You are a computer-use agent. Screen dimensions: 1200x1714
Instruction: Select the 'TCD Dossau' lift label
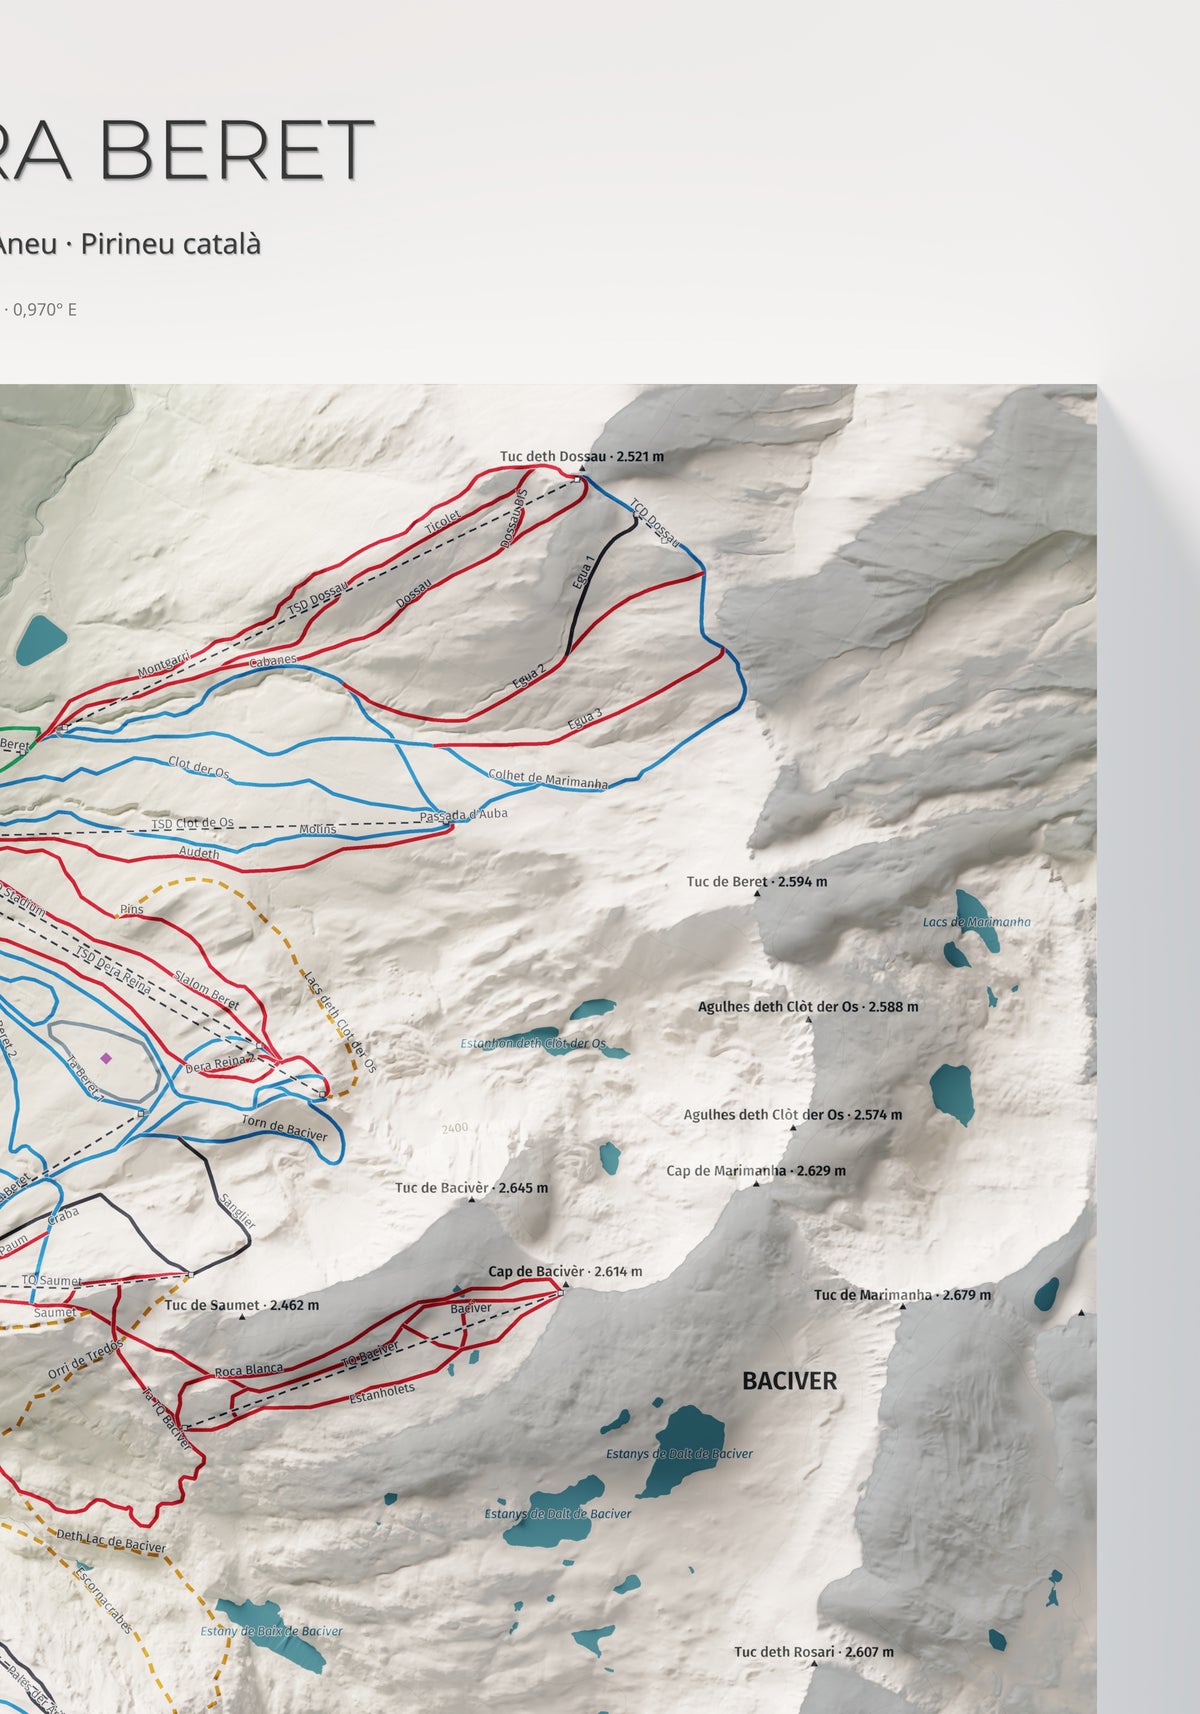tap(655, 524)
